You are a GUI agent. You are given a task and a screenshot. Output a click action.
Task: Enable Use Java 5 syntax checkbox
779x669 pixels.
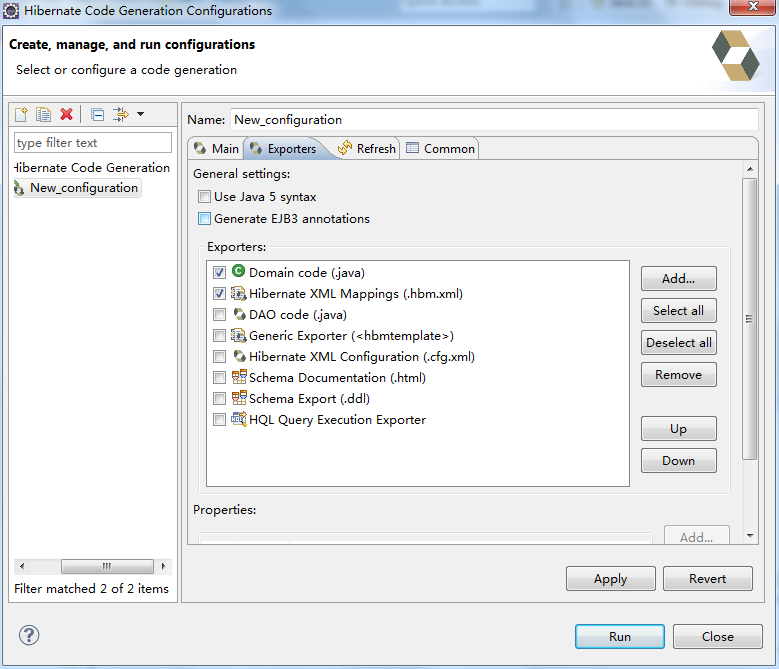204,197
